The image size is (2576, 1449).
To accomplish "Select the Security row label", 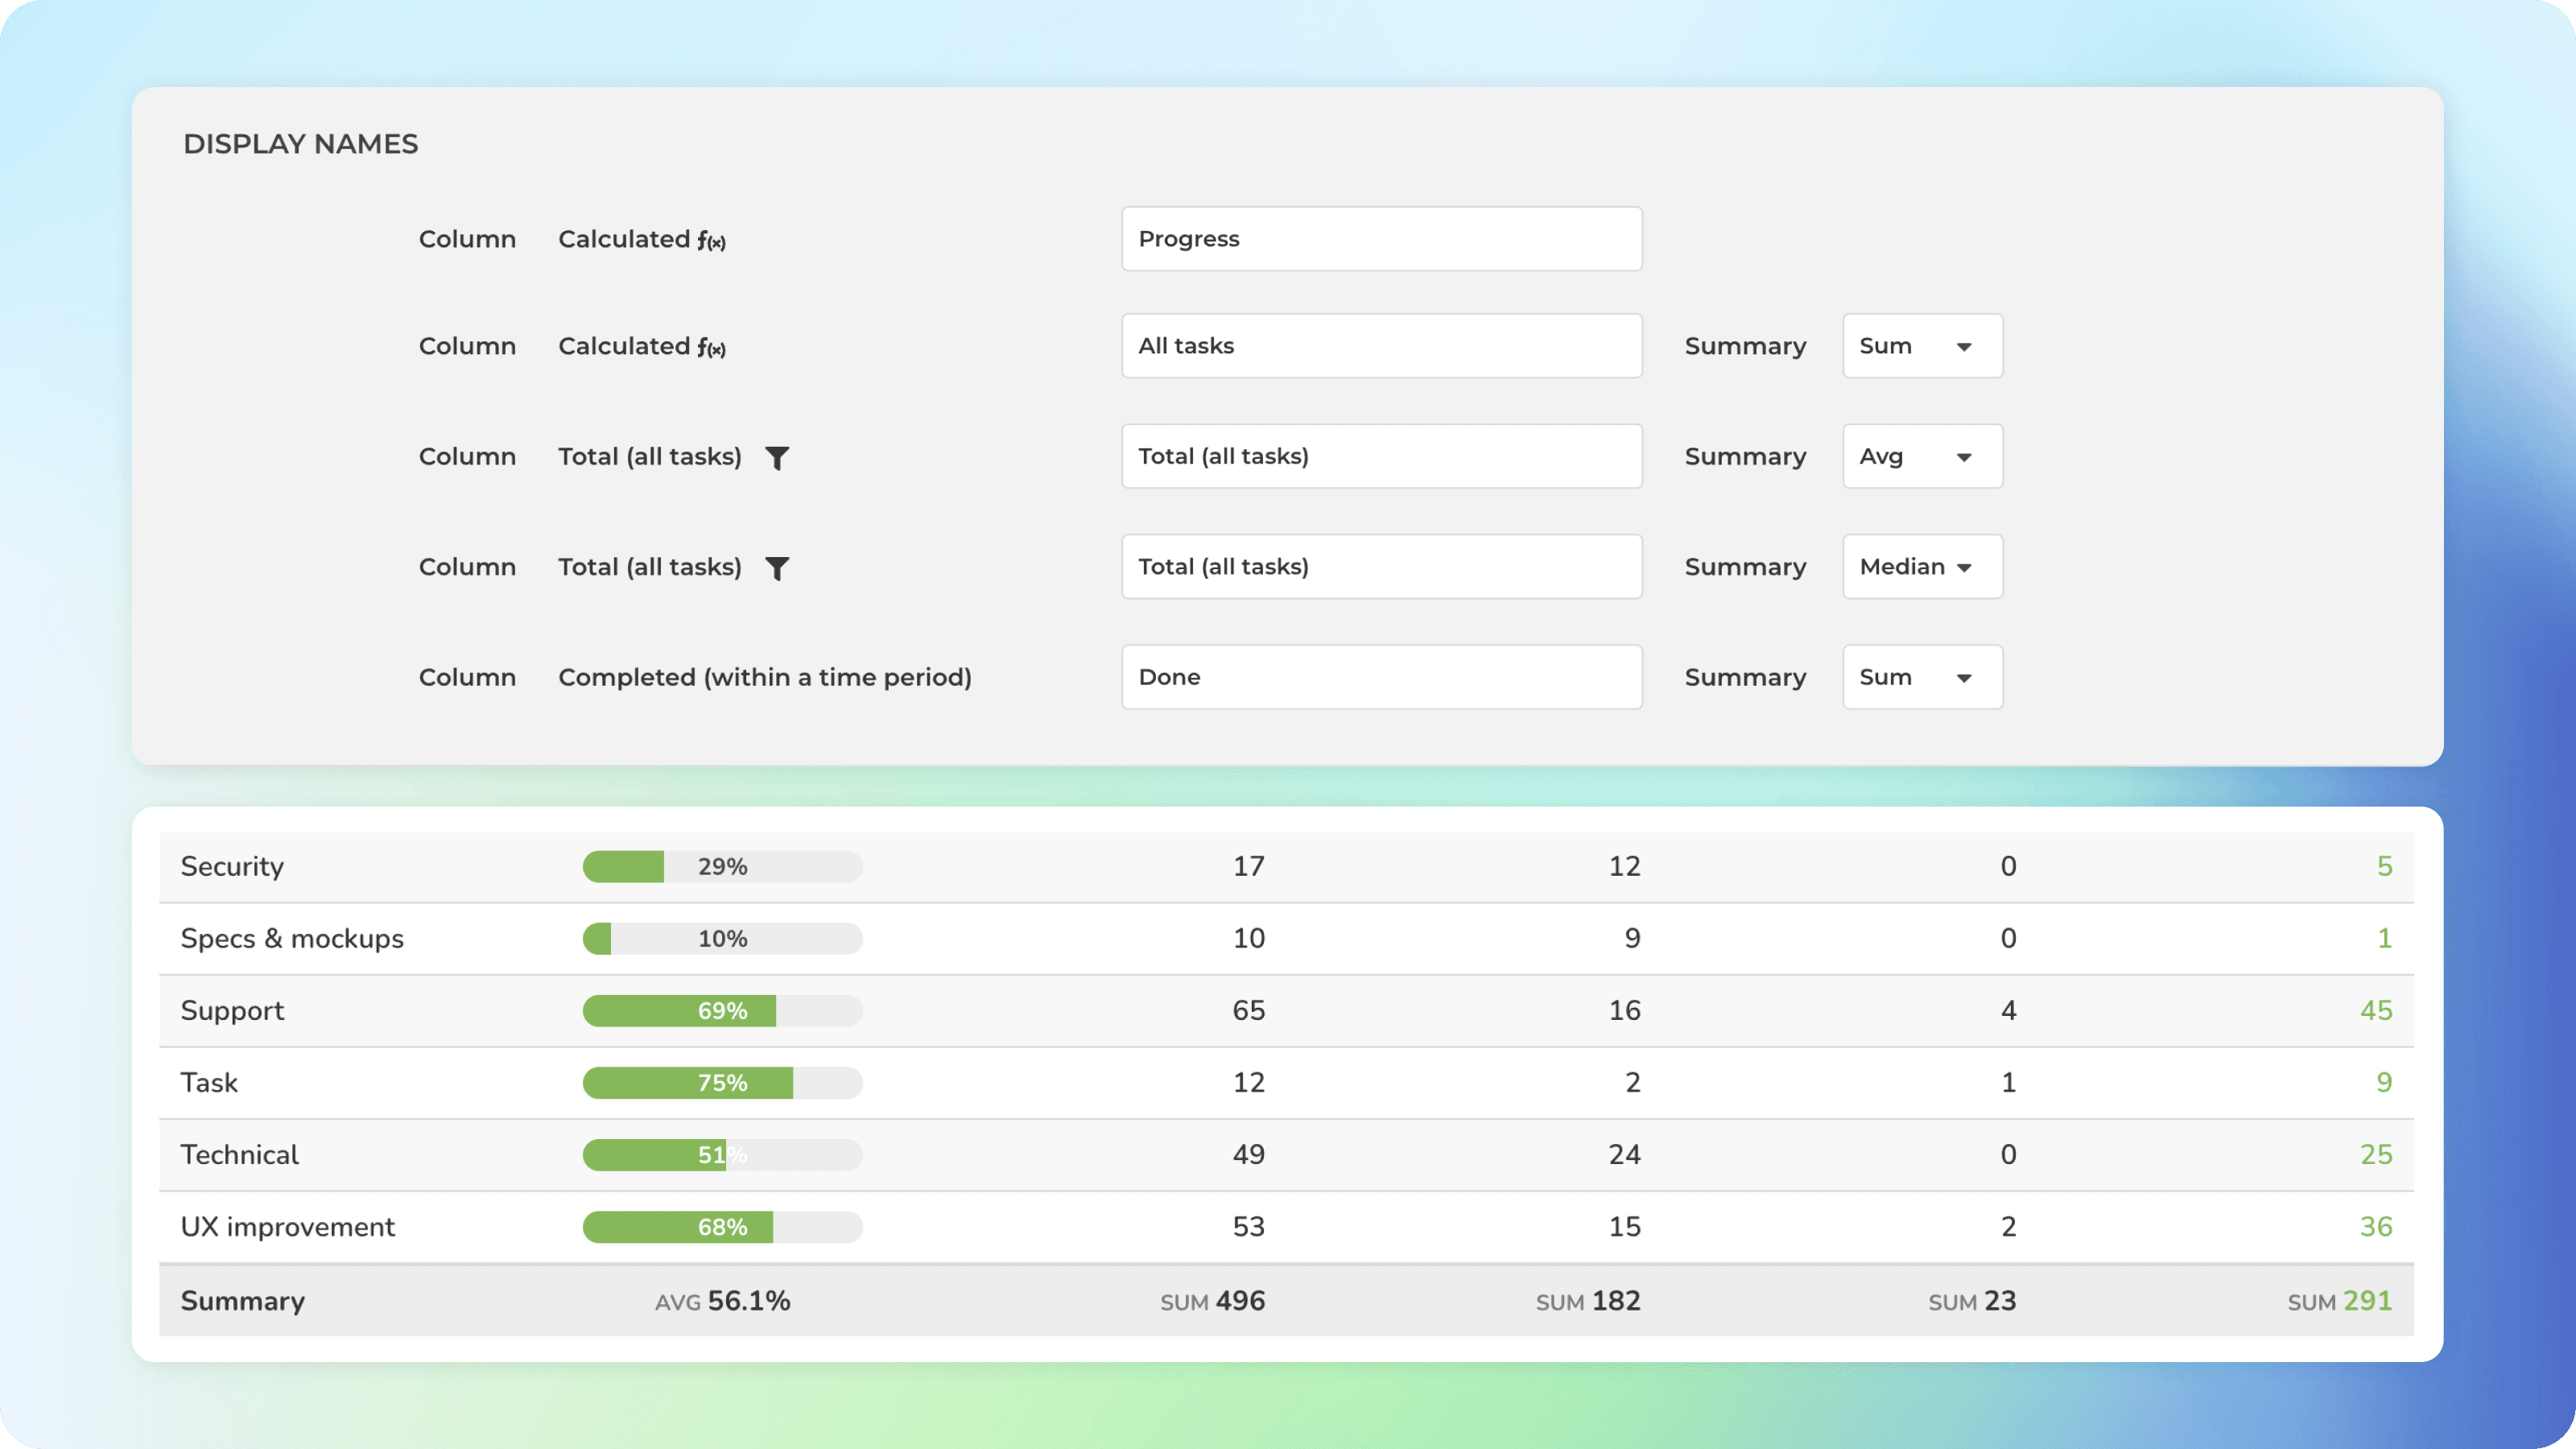I will coord(232,867).
